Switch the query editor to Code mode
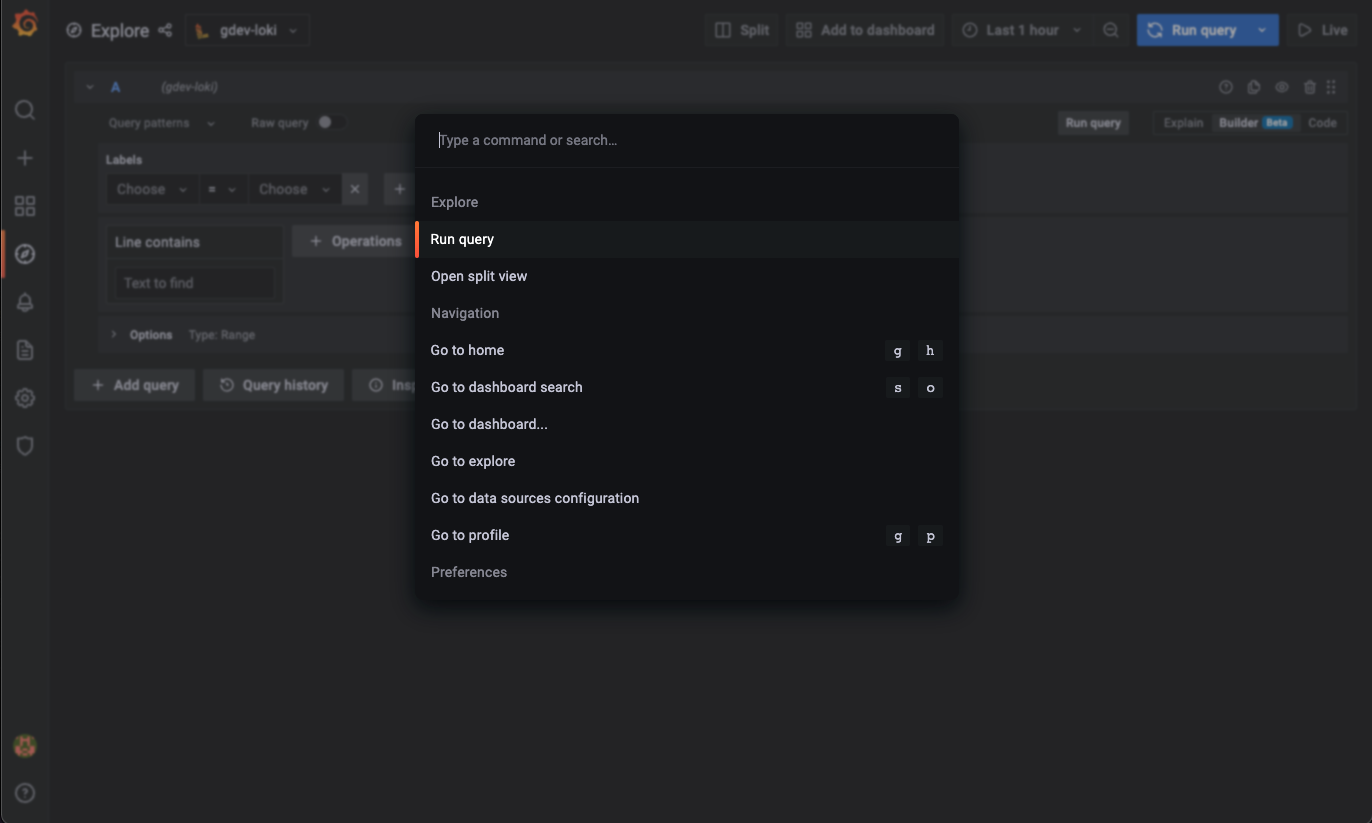This screenshot has width=1372, height=823. (x=1322, y=123)
